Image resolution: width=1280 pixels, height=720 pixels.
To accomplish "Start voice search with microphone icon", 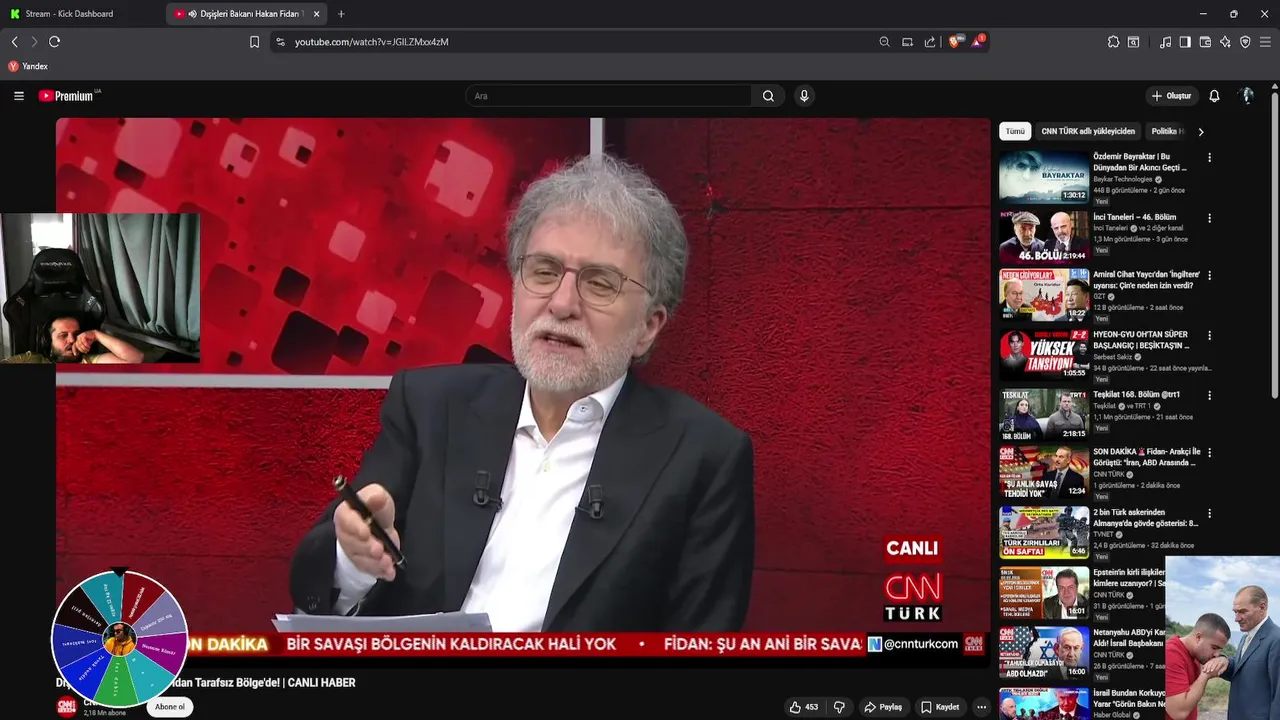I will coord(804,96).
